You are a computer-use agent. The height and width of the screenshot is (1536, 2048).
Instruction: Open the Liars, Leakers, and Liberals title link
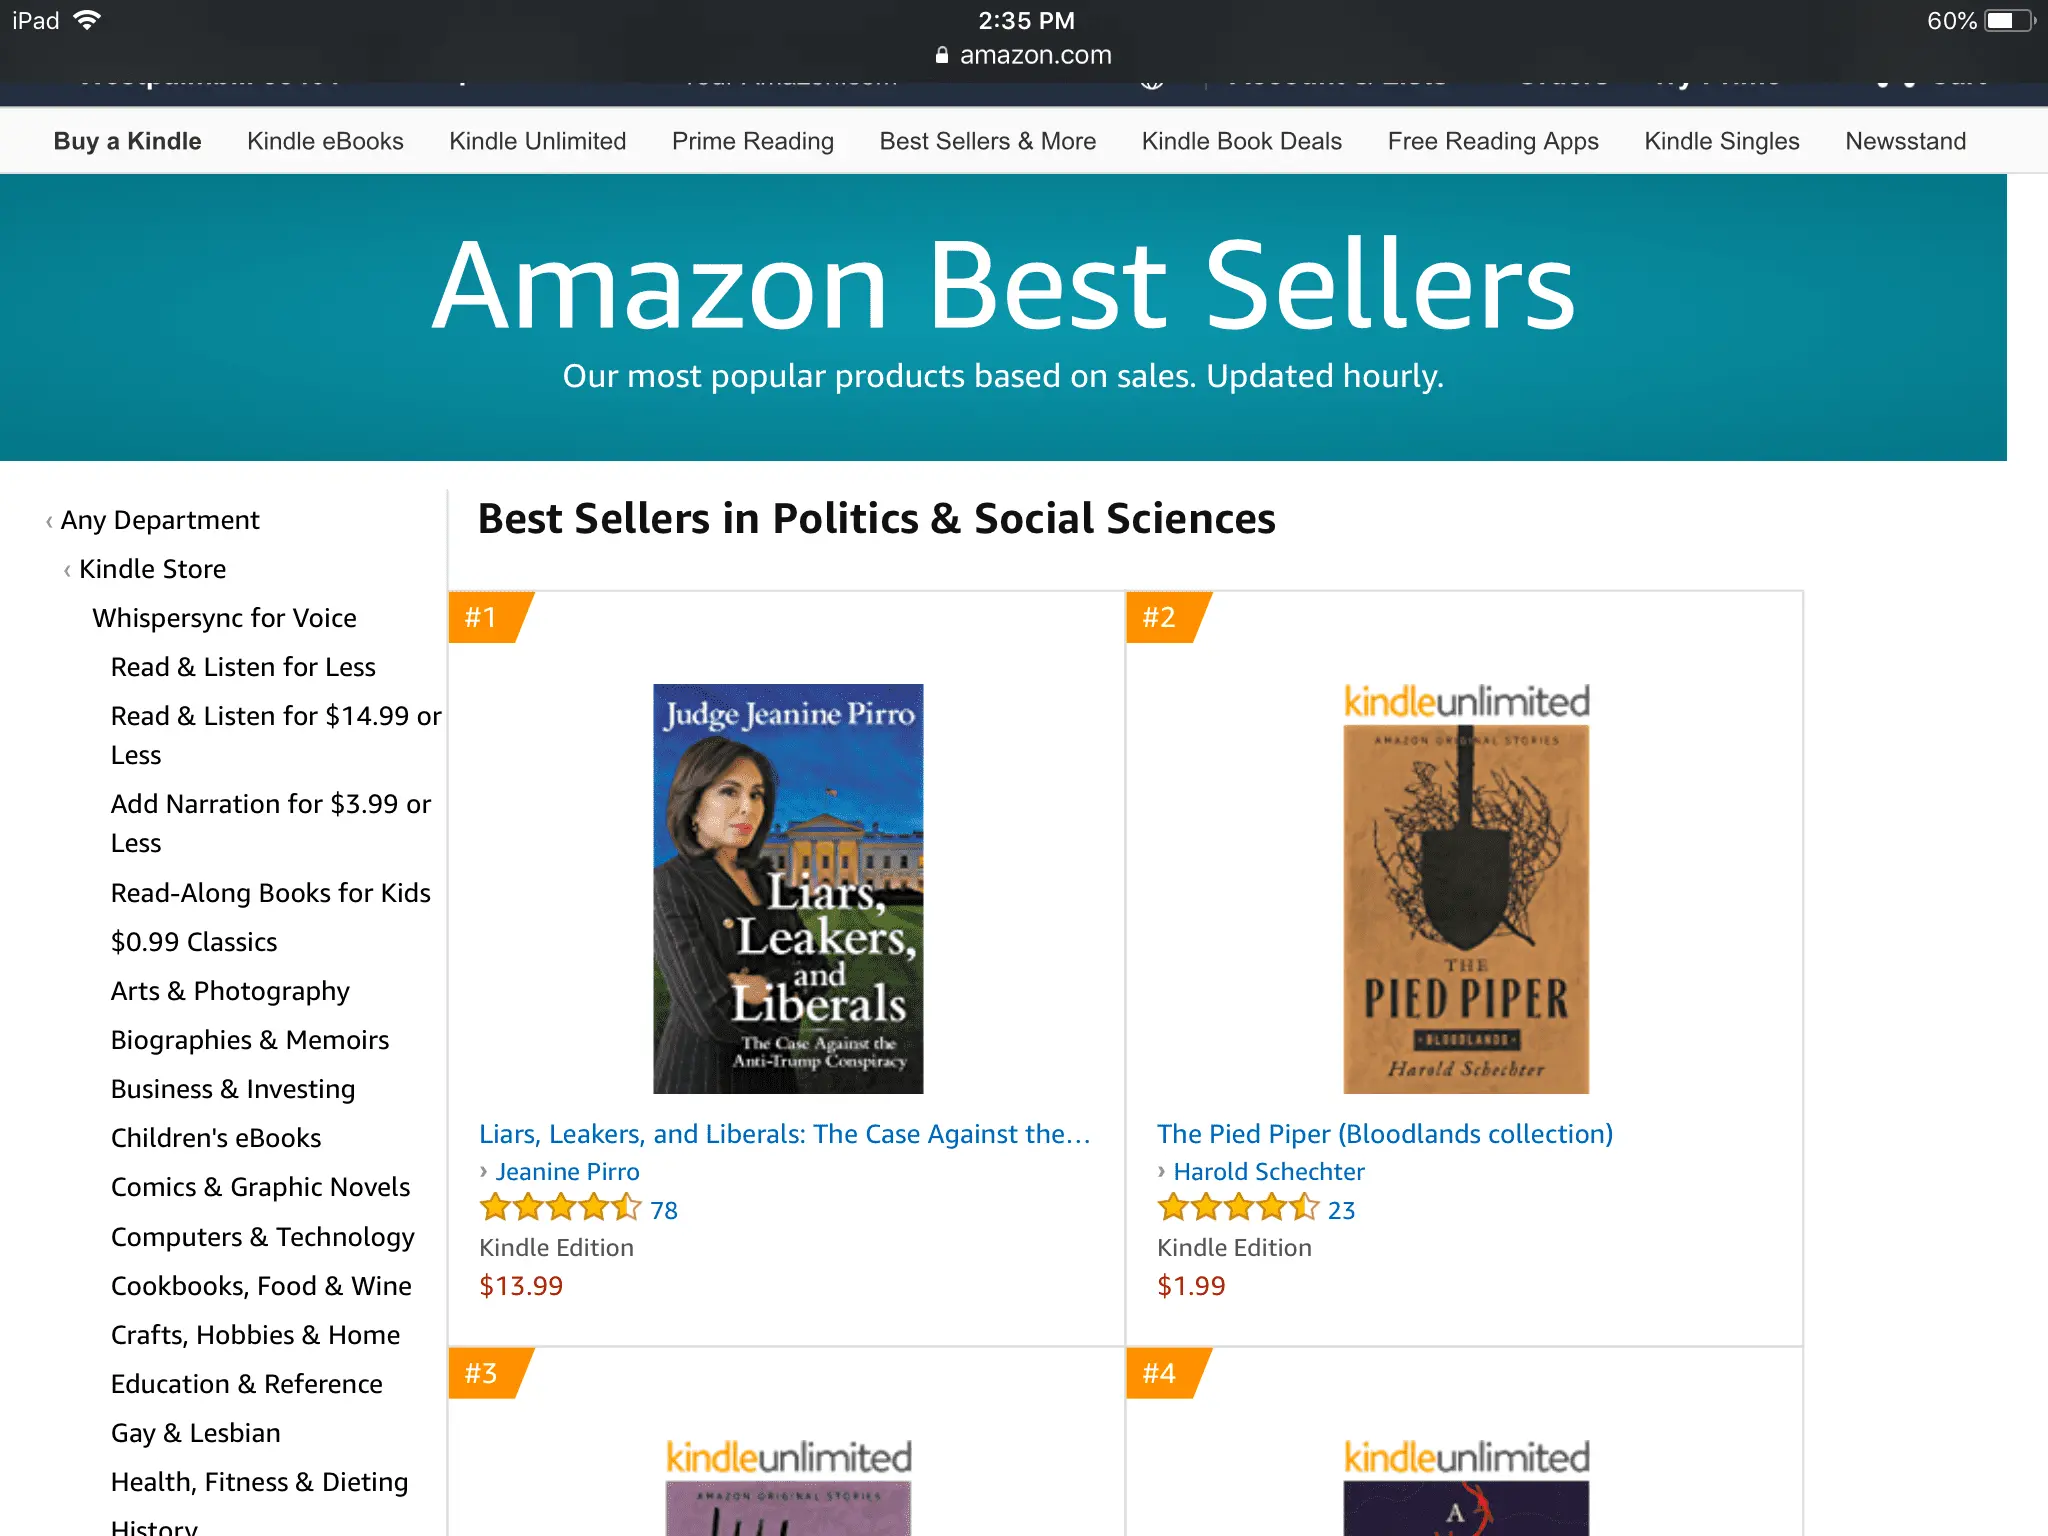tap(784, 1134)
